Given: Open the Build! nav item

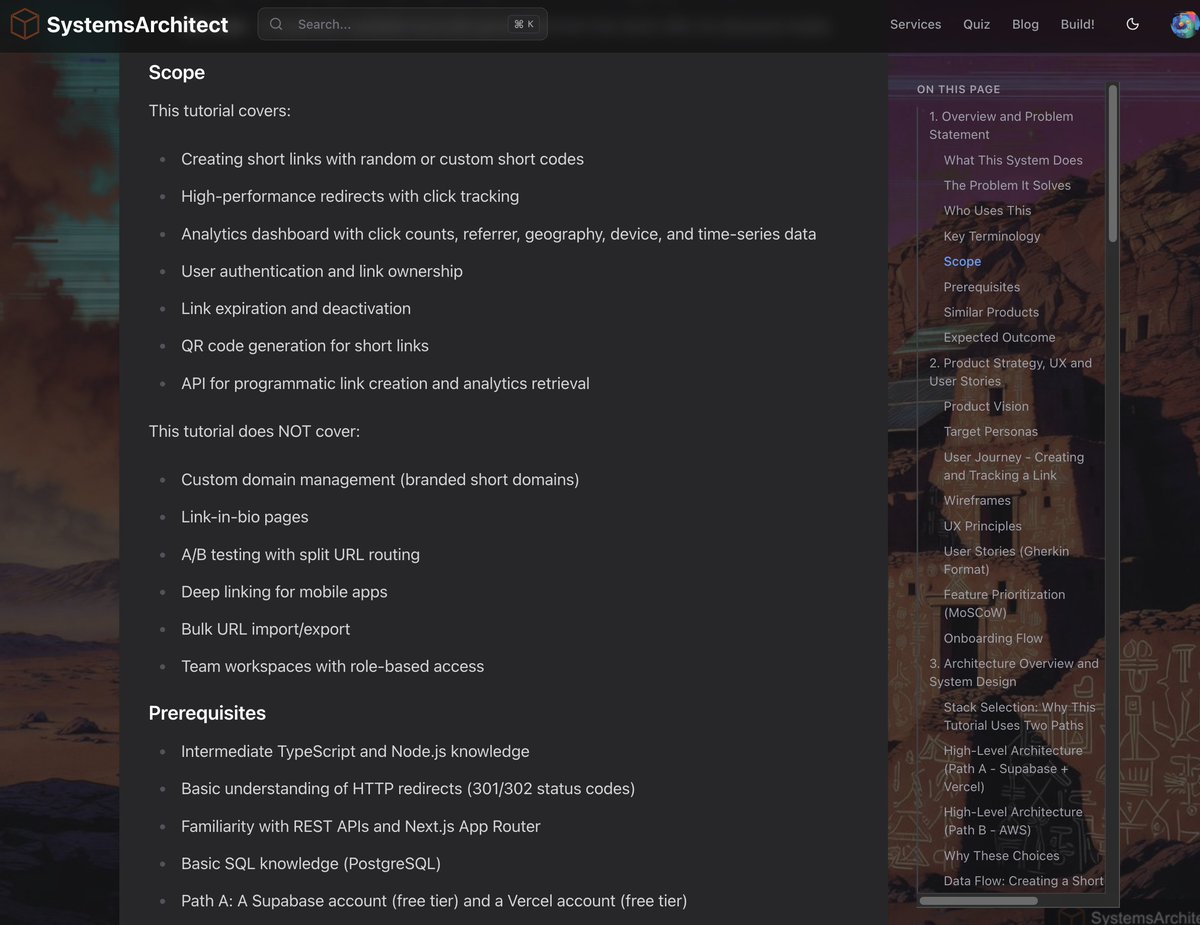Looking at the screenshot, I should coord(1077,24).
